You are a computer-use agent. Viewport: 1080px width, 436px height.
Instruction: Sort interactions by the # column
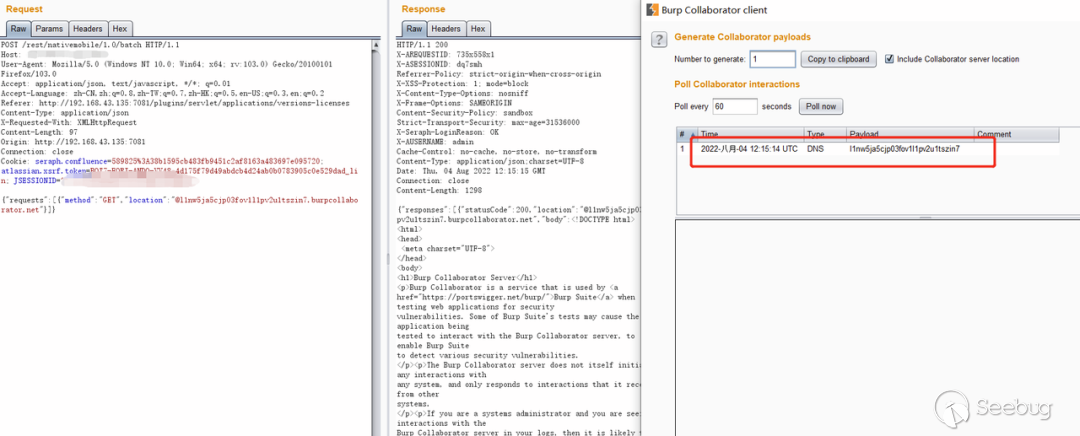pyautogui.click(x=682, y=134)
